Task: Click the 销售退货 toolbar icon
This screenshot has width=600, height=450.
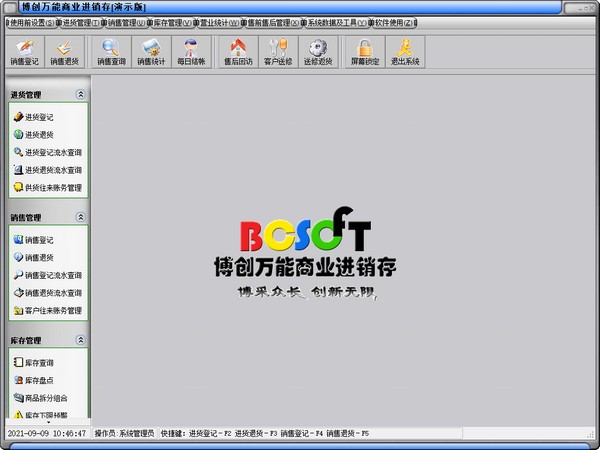Action: [65, 51]
